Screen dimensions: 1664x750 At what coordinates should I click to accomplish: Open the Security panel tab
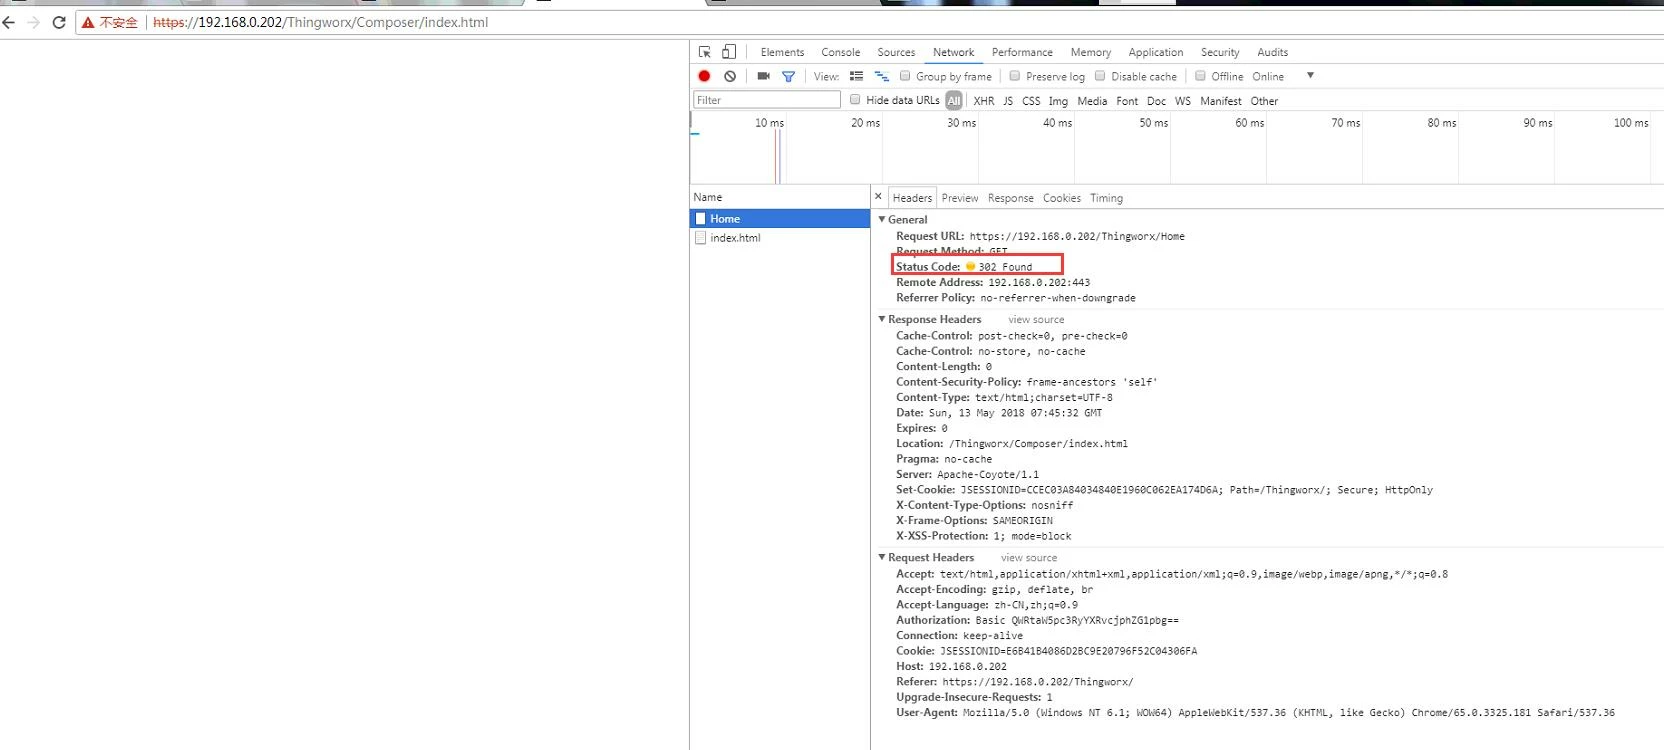click(x=1220, y=52)
